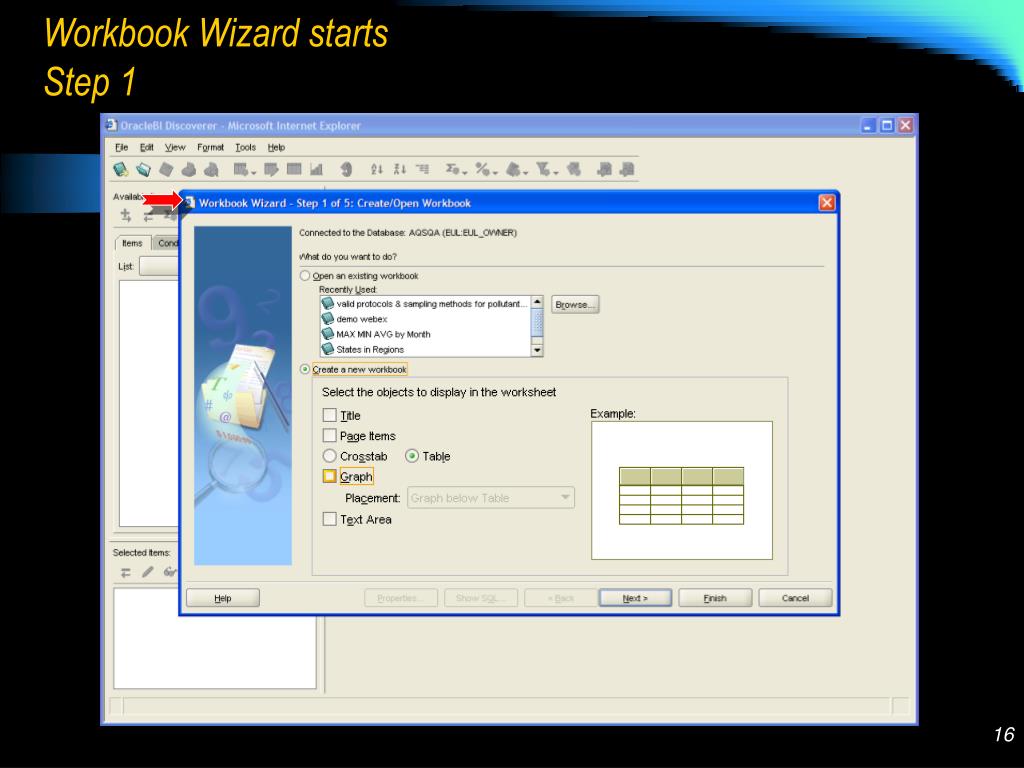Click the pencil edit icon under Selected Items
This screenshot has height=768, width=1024.
point(148,572)
